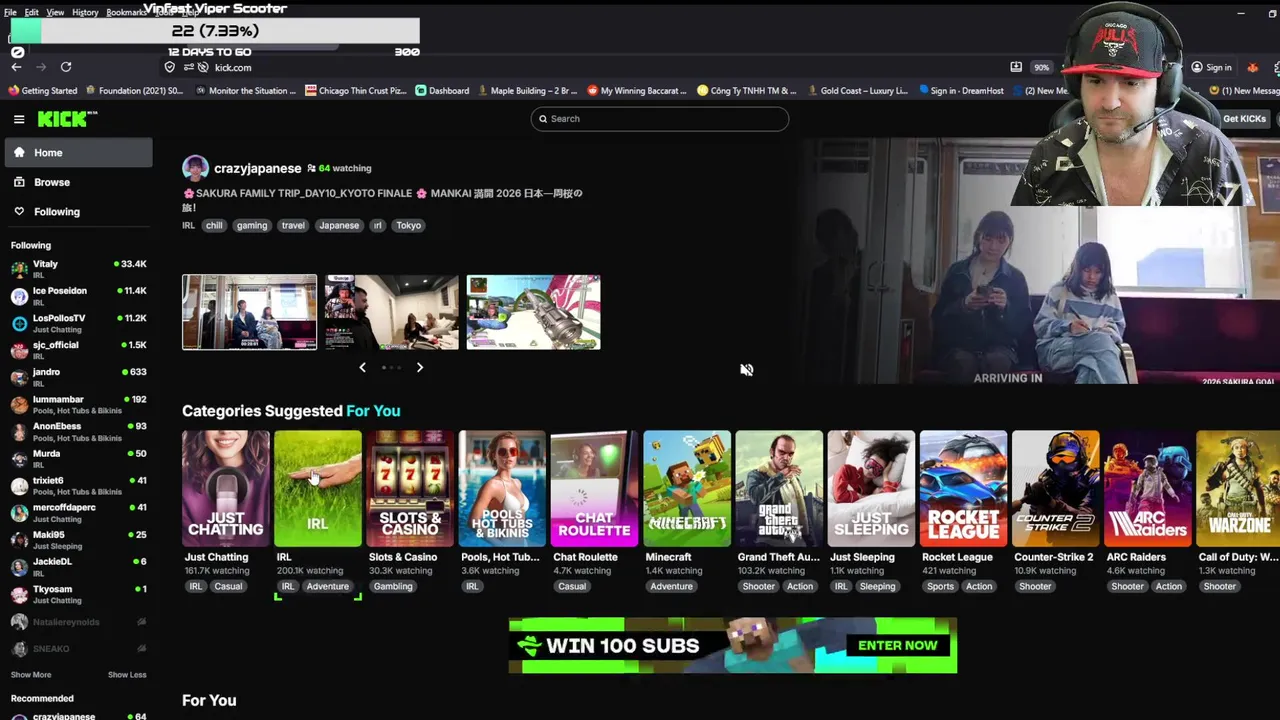Screen dimensions: 1280x720
Task: Click the 'Tokyo' stream tag
Action: [408, 226]
